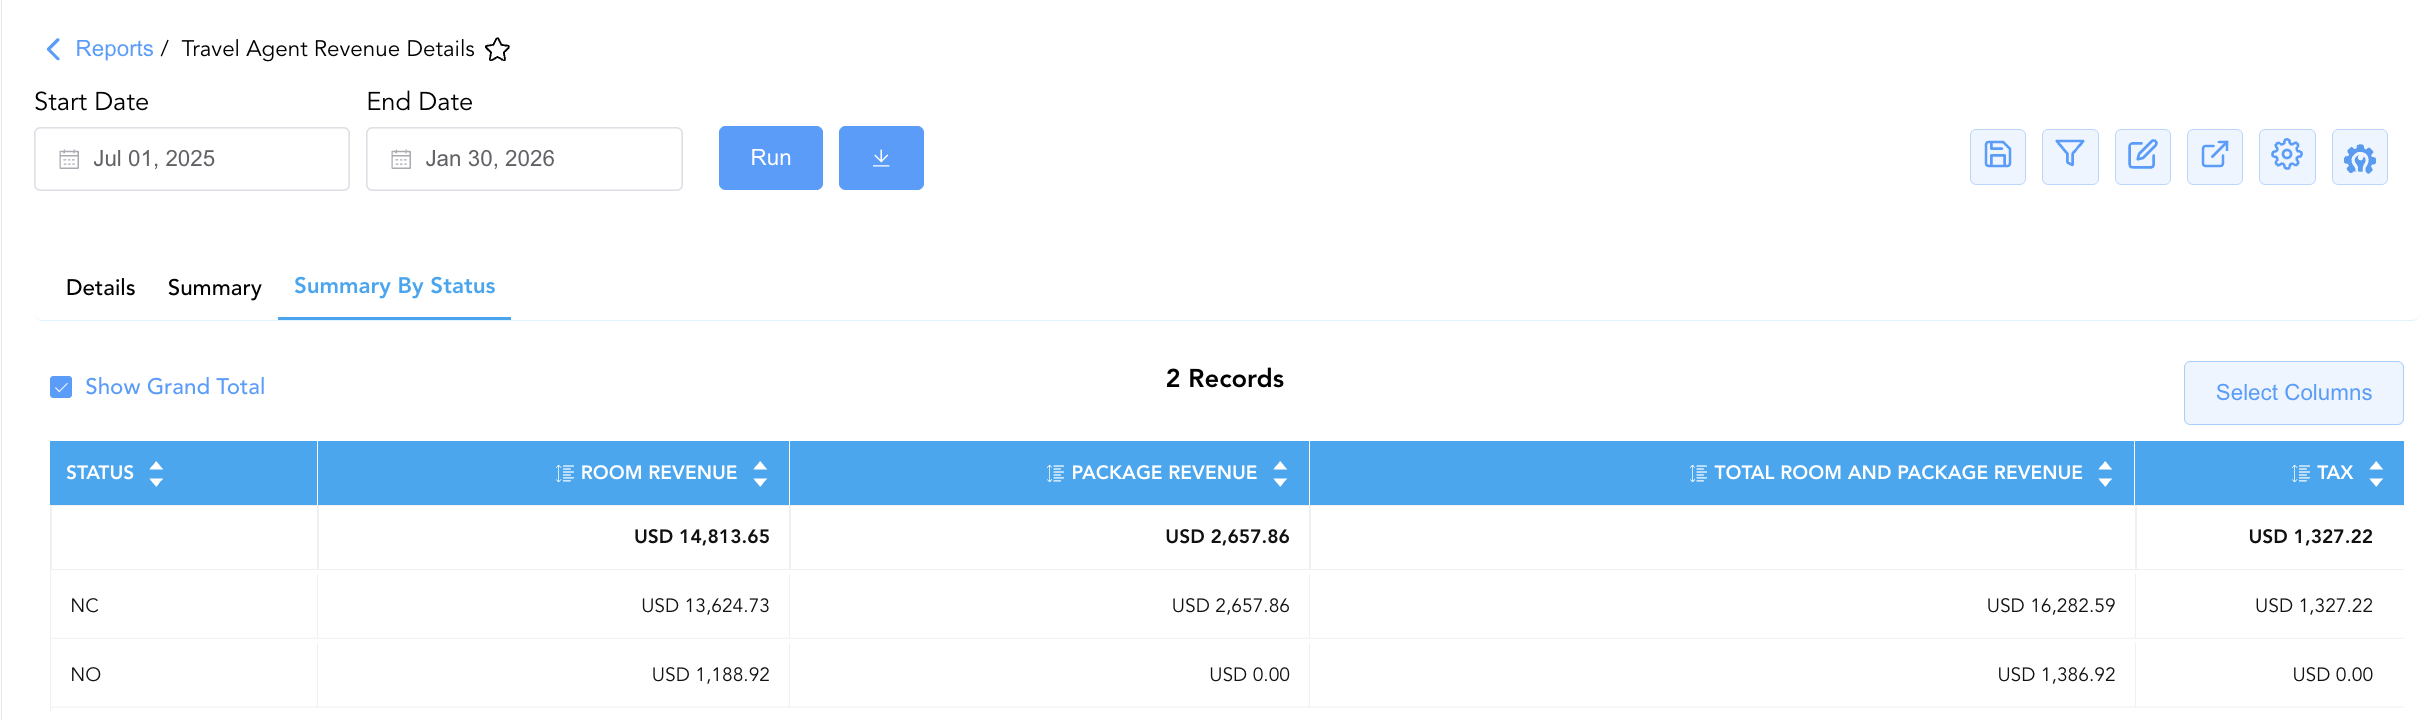This screenshot has height=720, width=2432.
Task: Click the value USD 1,386.92
Action: (2056, 675)
